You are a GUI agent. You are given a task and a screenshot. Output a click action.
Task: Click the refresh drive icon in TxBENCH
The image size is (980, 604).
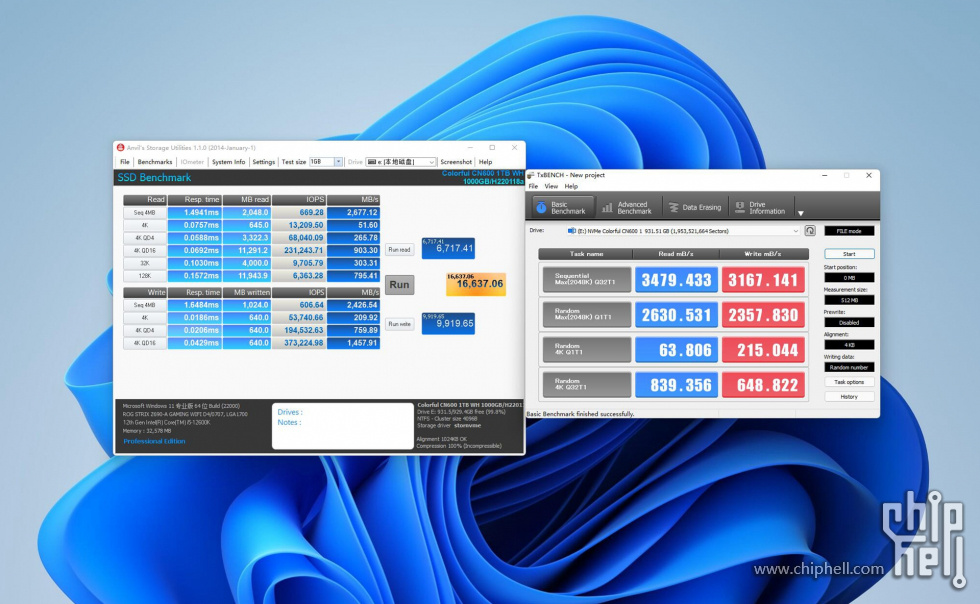pos(810,231)
